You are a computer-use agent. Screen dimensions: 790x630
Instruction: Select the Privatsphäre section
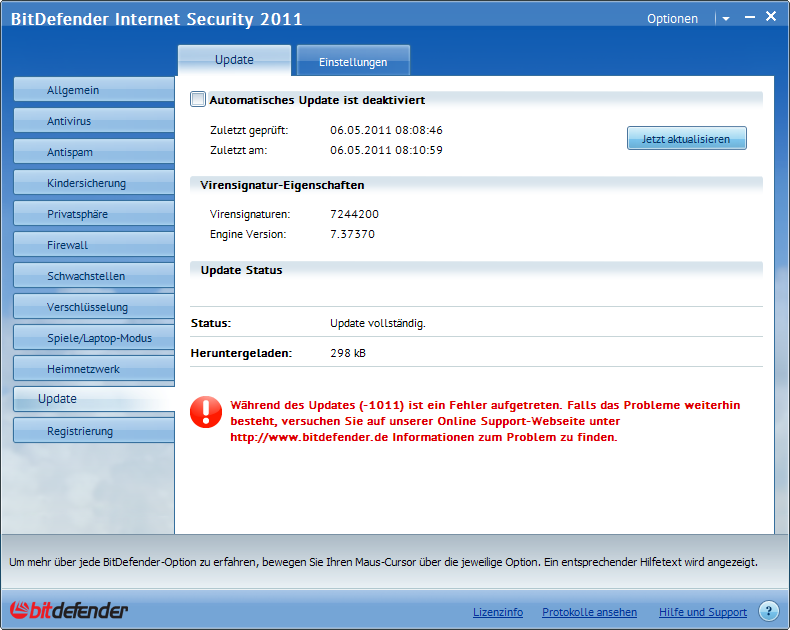(x=94, y=214)
